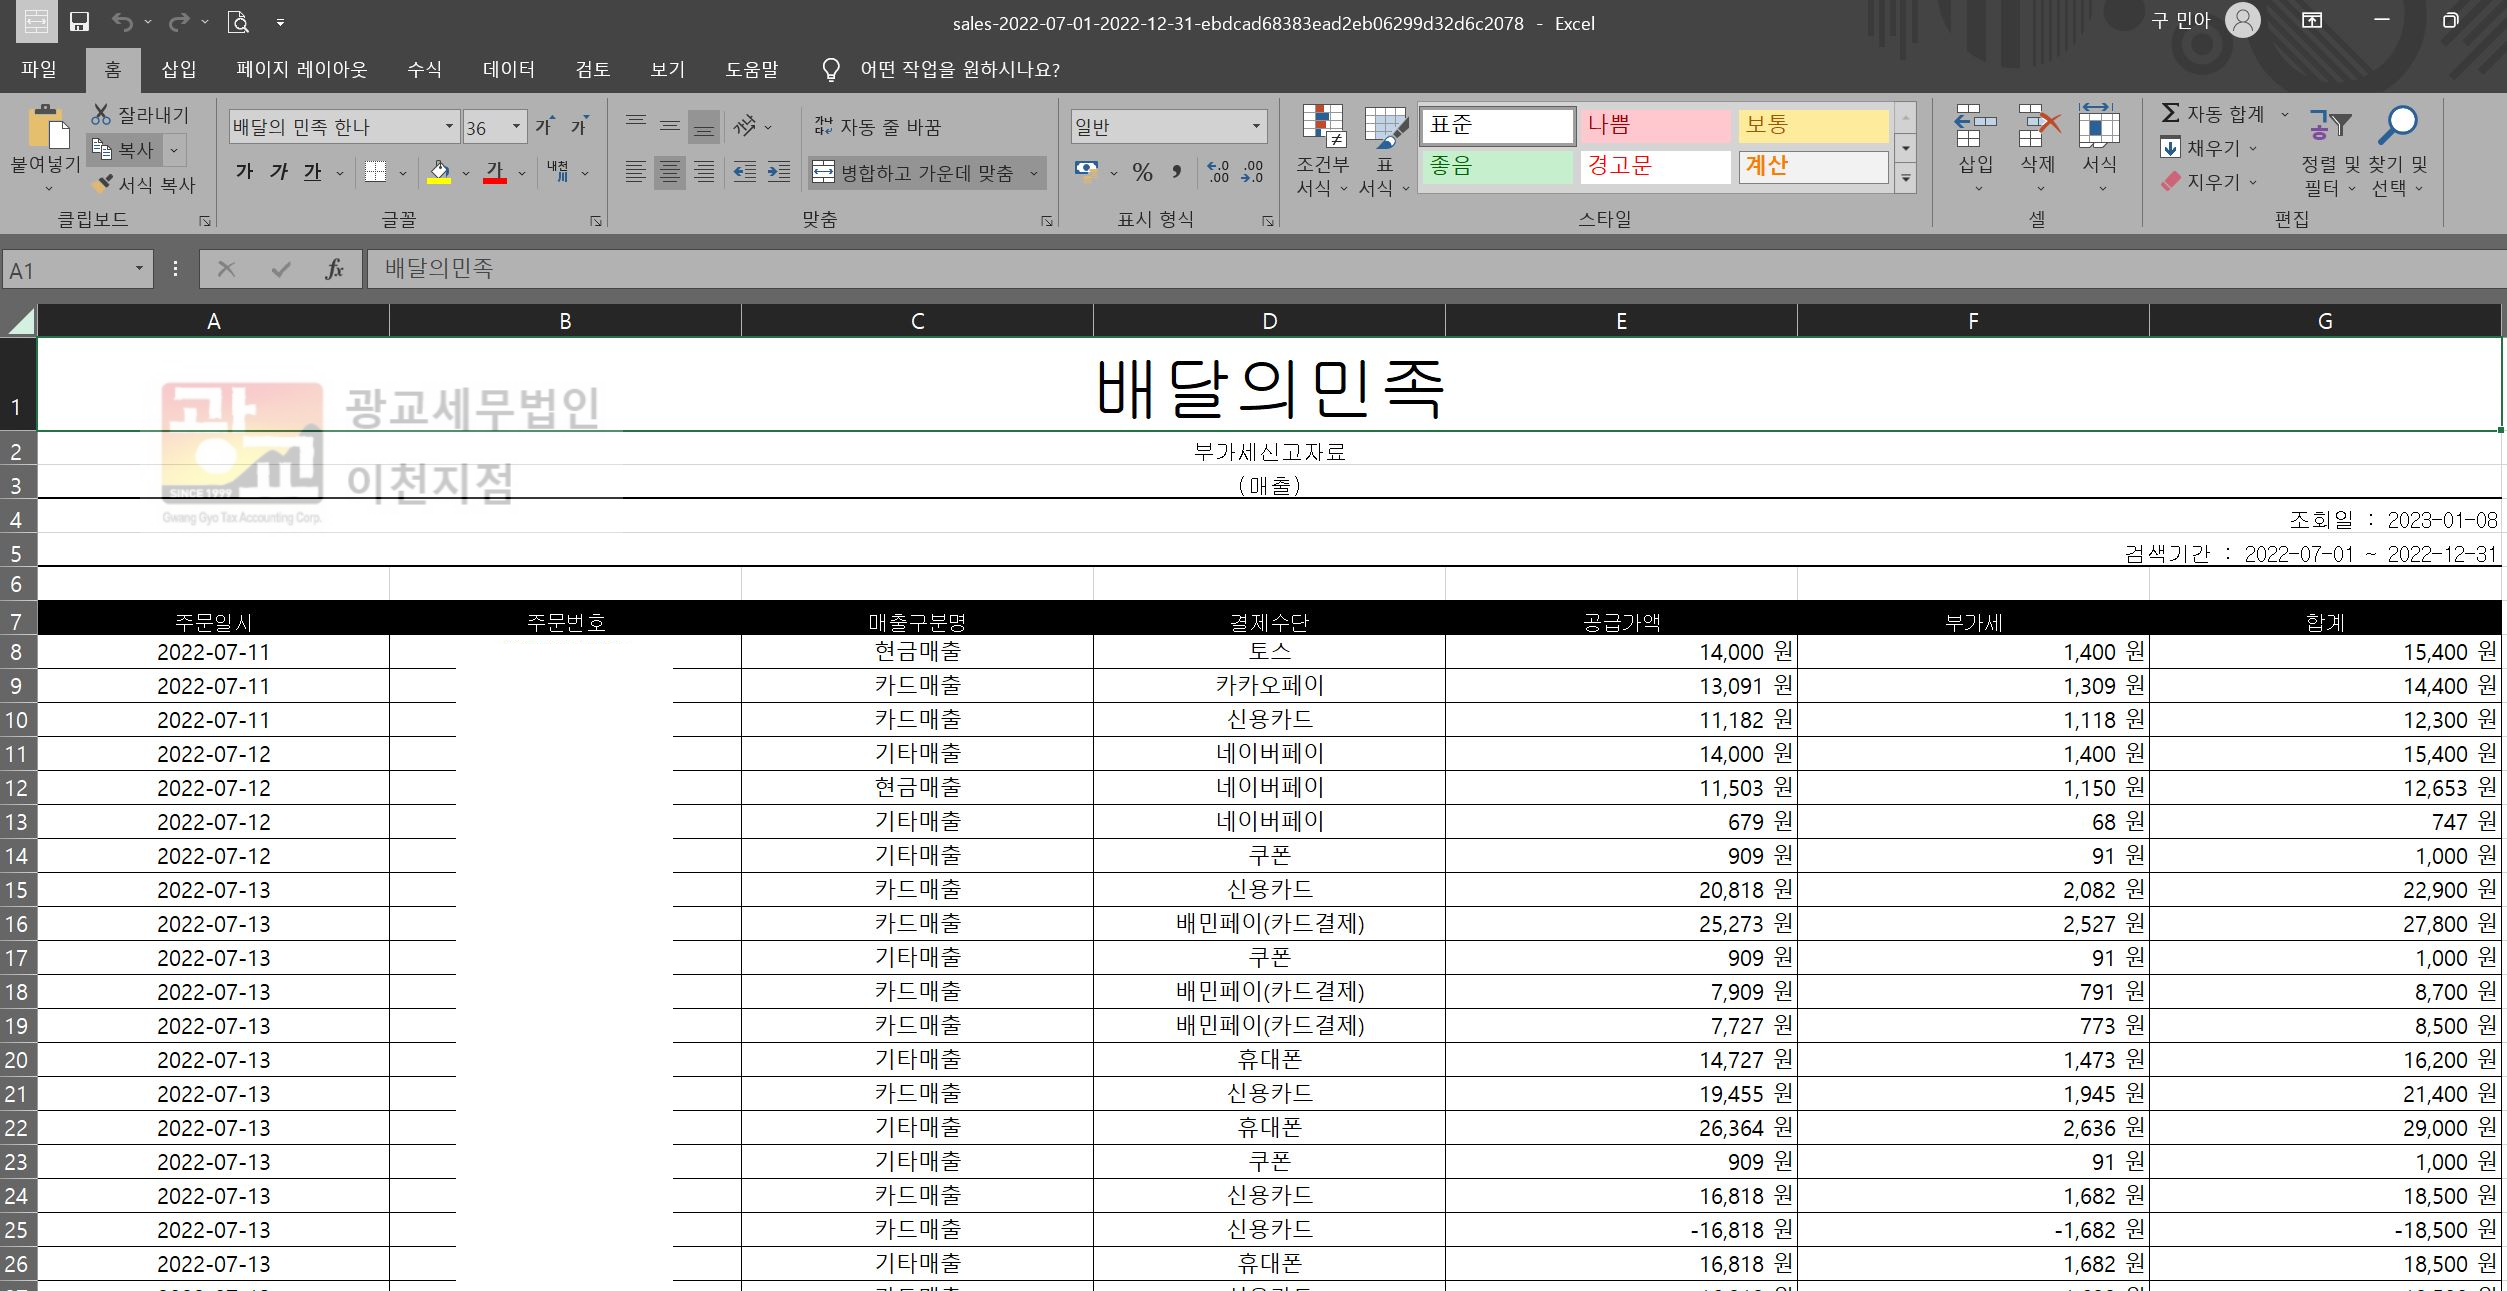The height and width of the screenshot is (1291, 2507).
Task: Switch to the 데이터 ribbon tab
Action: pos(508,69)
